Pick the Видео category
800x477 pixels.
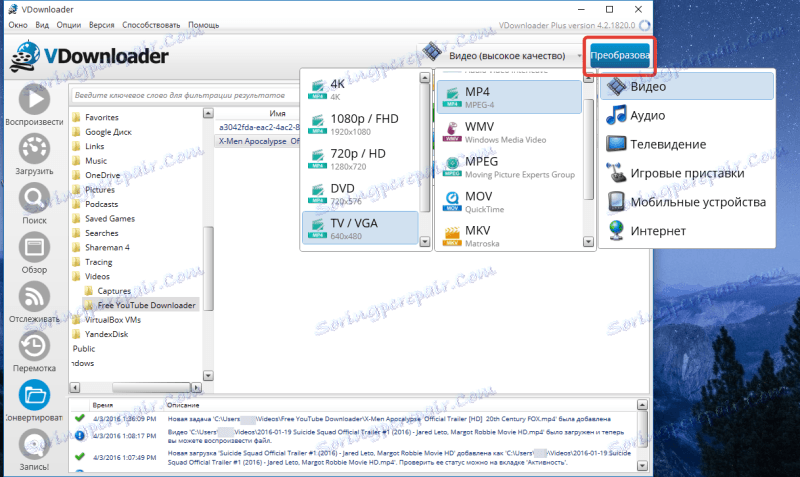(687, 86)
